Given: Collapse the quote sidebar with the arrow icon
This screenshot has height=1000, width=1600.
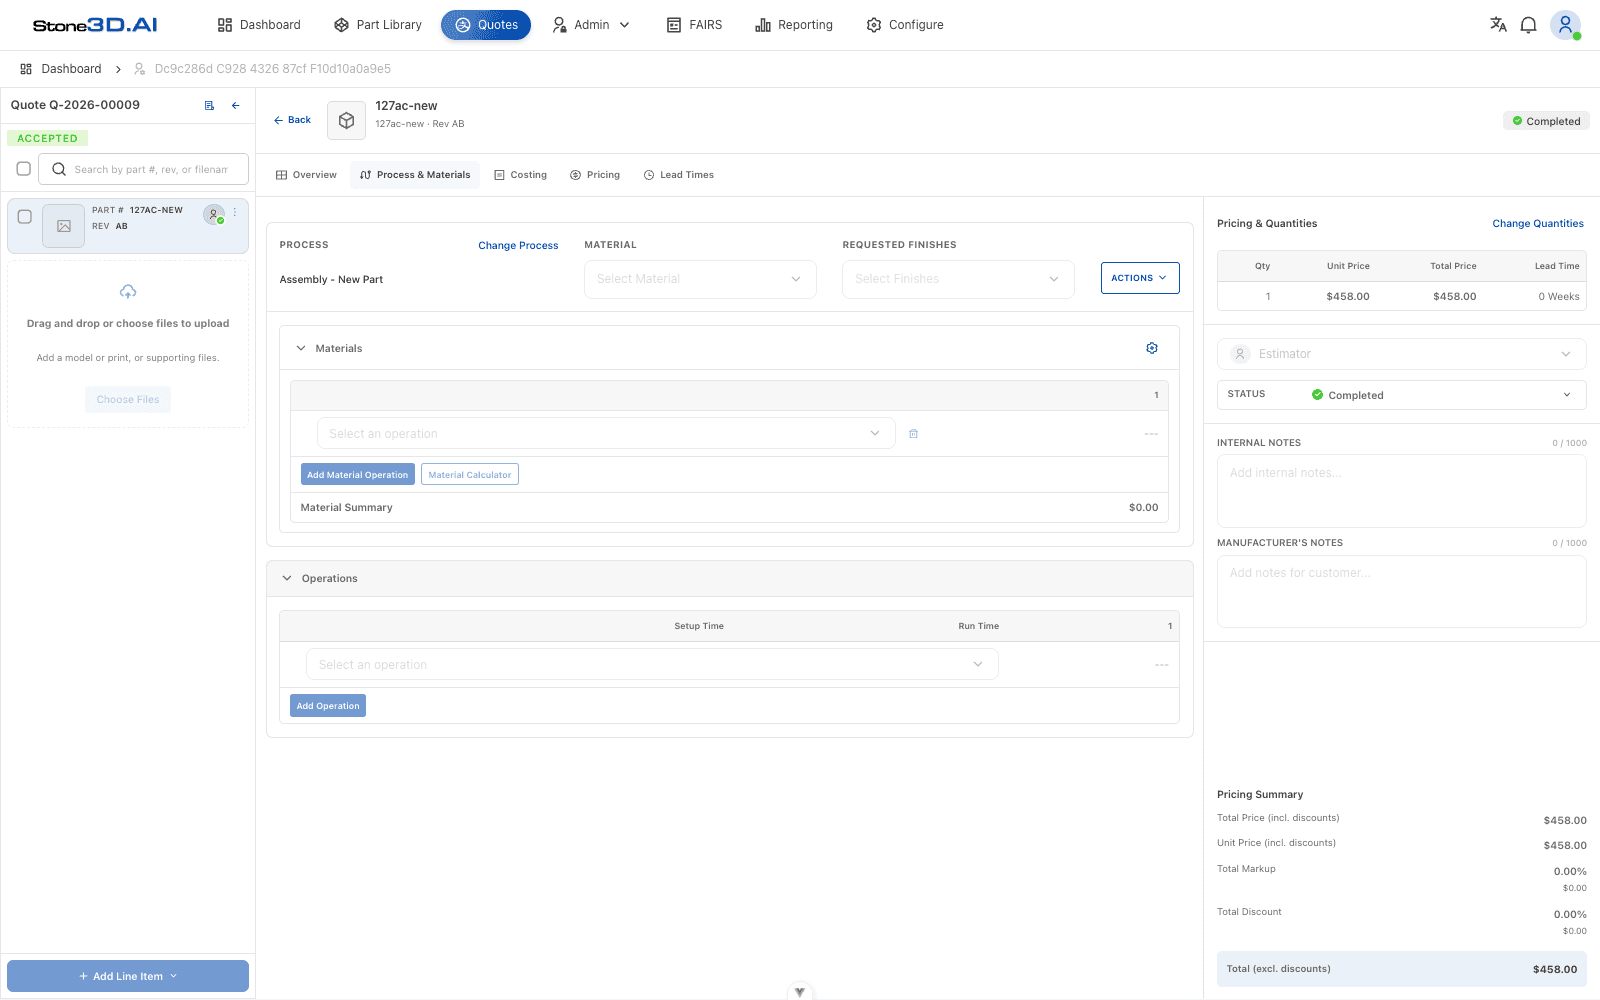Looking at the screenshot, I should [x=236, y=105].
